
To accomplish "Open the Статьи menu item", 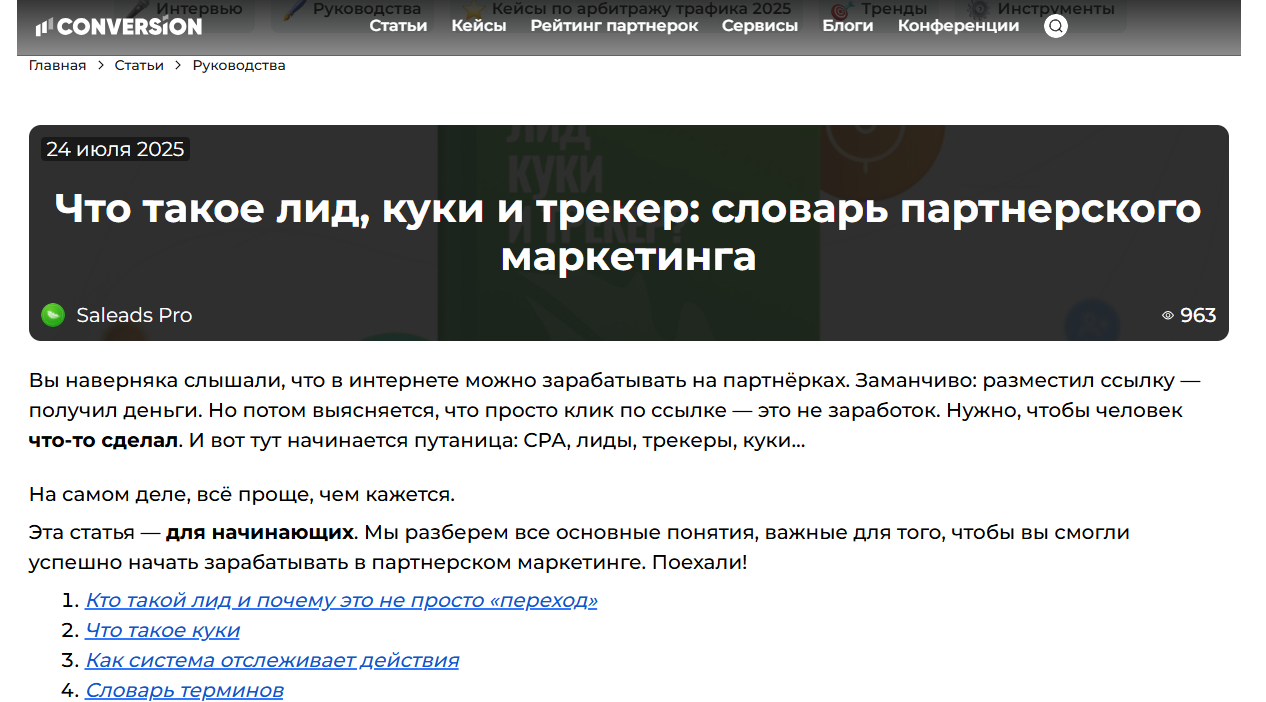I will point(398,26).
